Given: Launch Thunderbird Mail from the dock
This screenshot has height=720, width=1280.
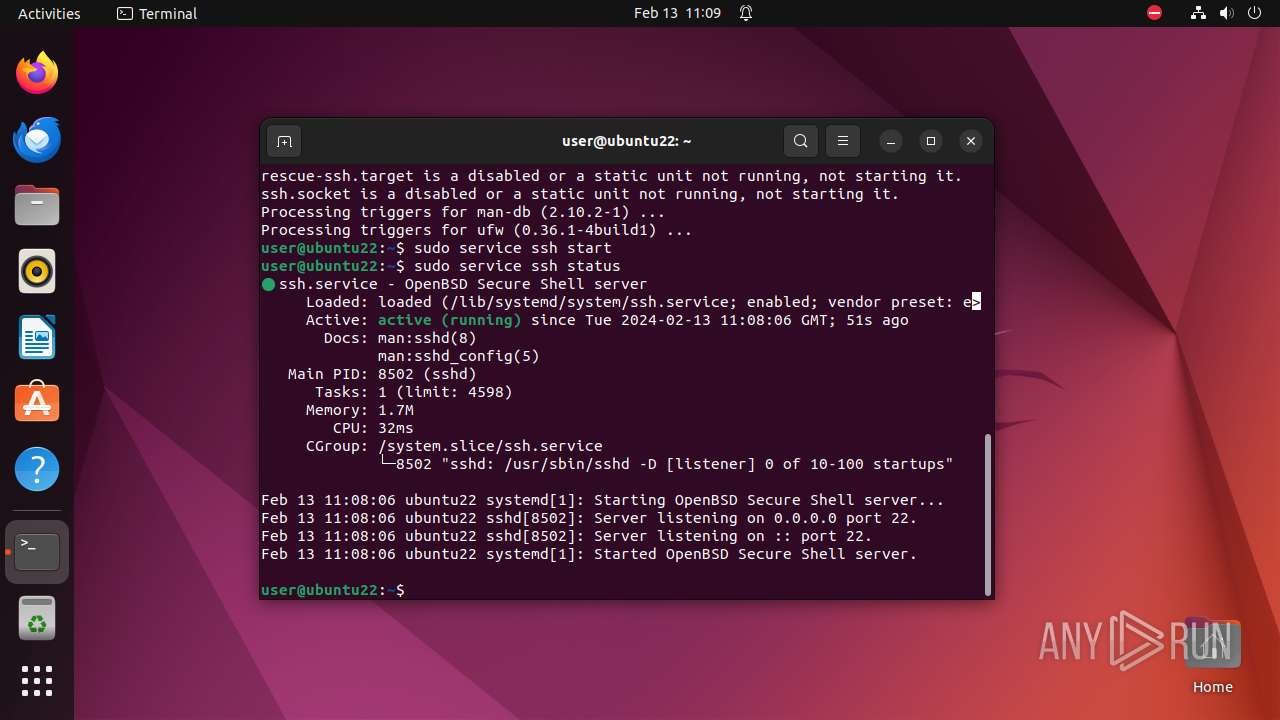Looking at the screenshot, I should tap(37, 139).
